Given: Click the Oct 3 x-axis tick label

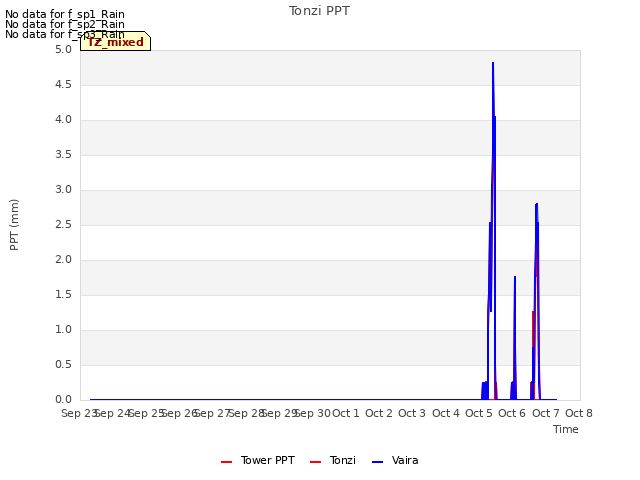Looking at the screenshot, I should click(x=412, y=413).
